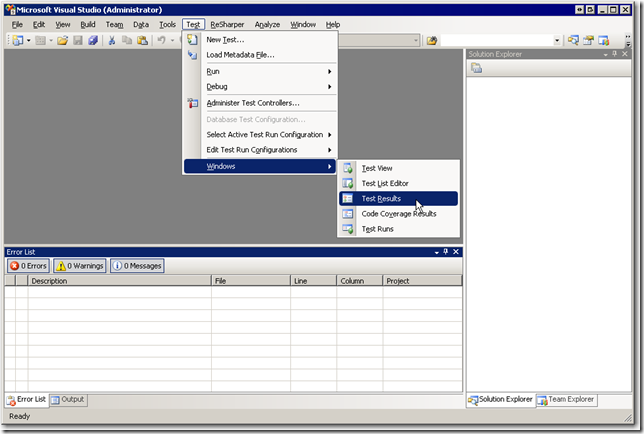644x434 pixels.
Task: Select the Error List tab
Action: coord(27,400)
